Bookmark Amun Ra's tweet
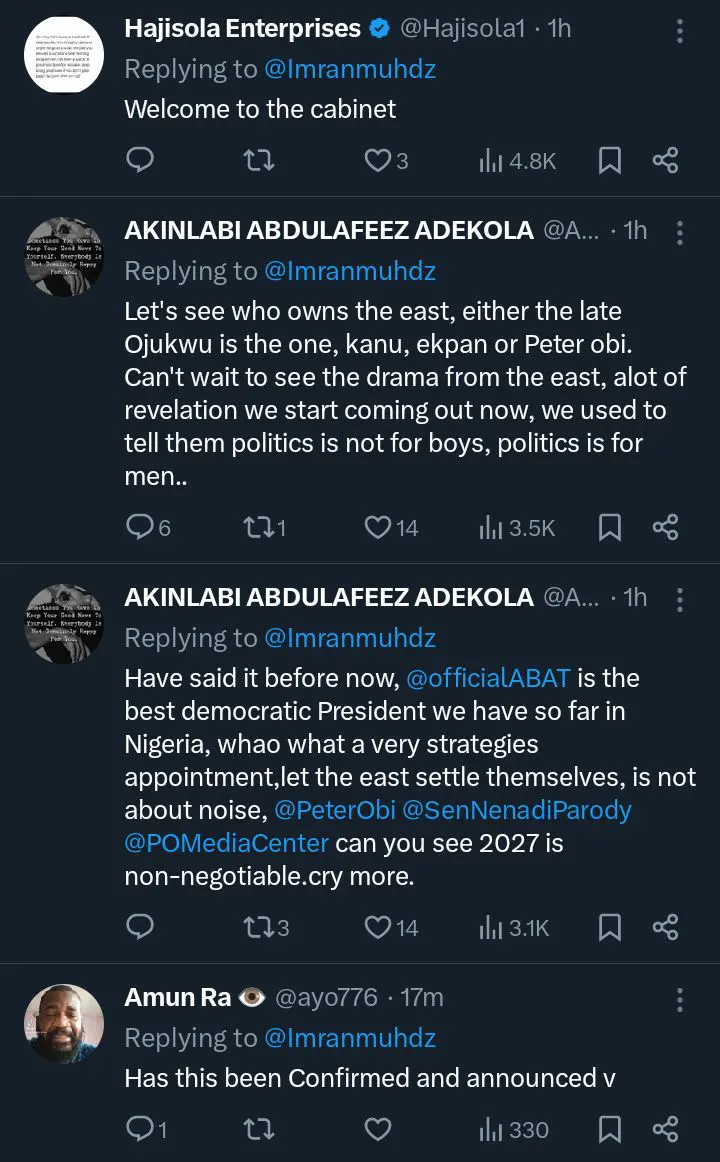 [x=609, y=1130]
